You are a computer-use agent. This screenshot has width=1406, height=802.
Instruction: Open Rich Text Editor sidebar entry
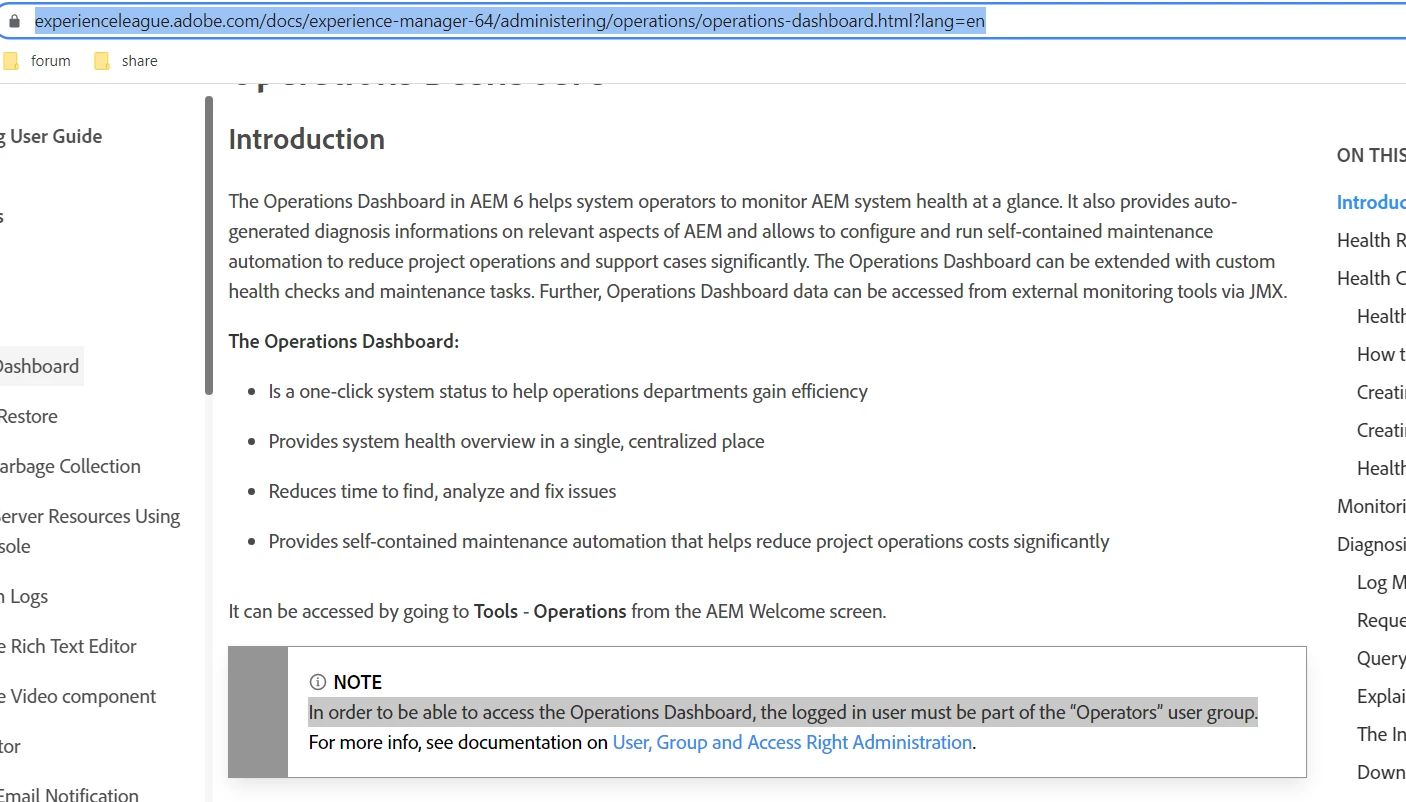click(x=68, y=646)
